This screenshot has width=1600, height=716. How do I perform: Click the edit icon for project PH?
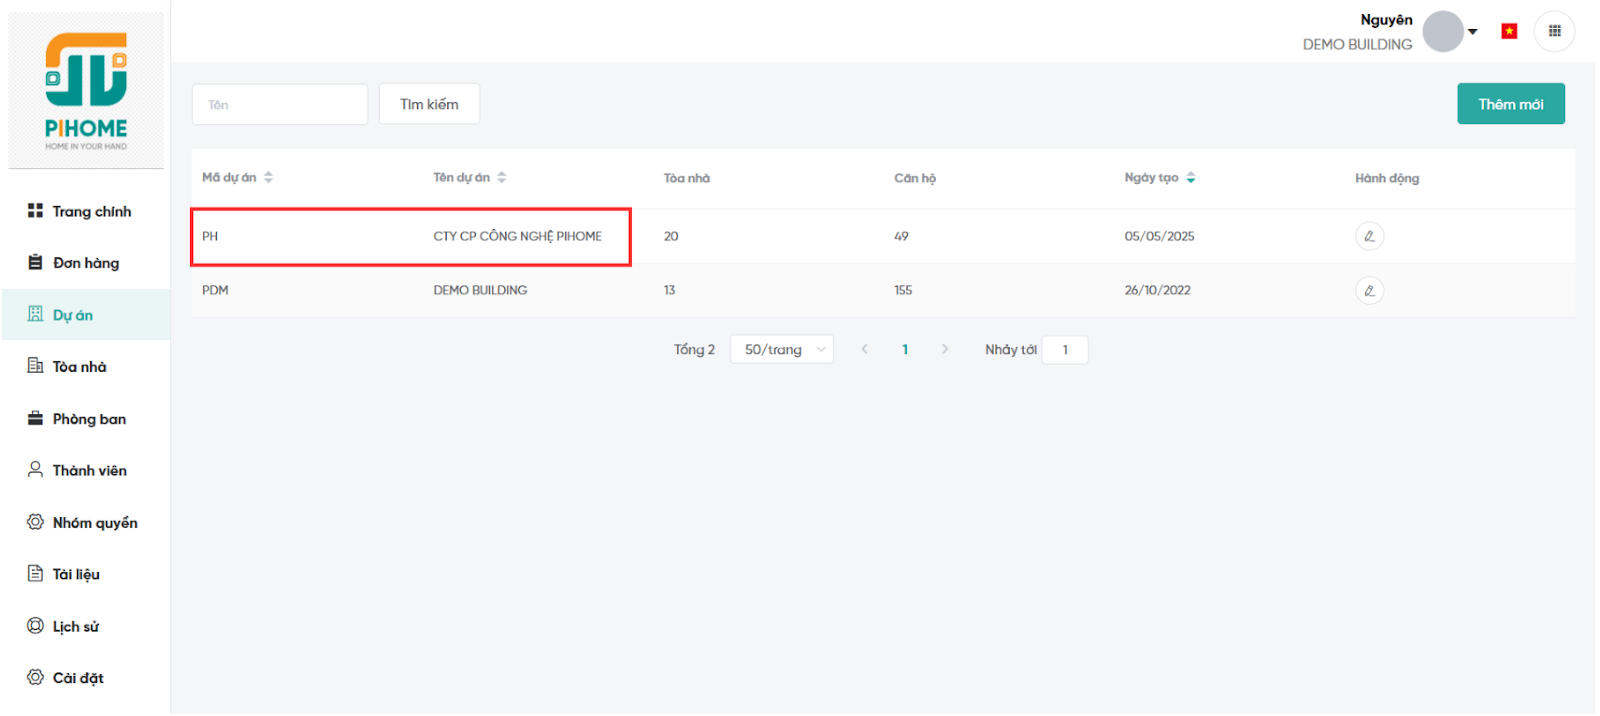(1369, 236)
